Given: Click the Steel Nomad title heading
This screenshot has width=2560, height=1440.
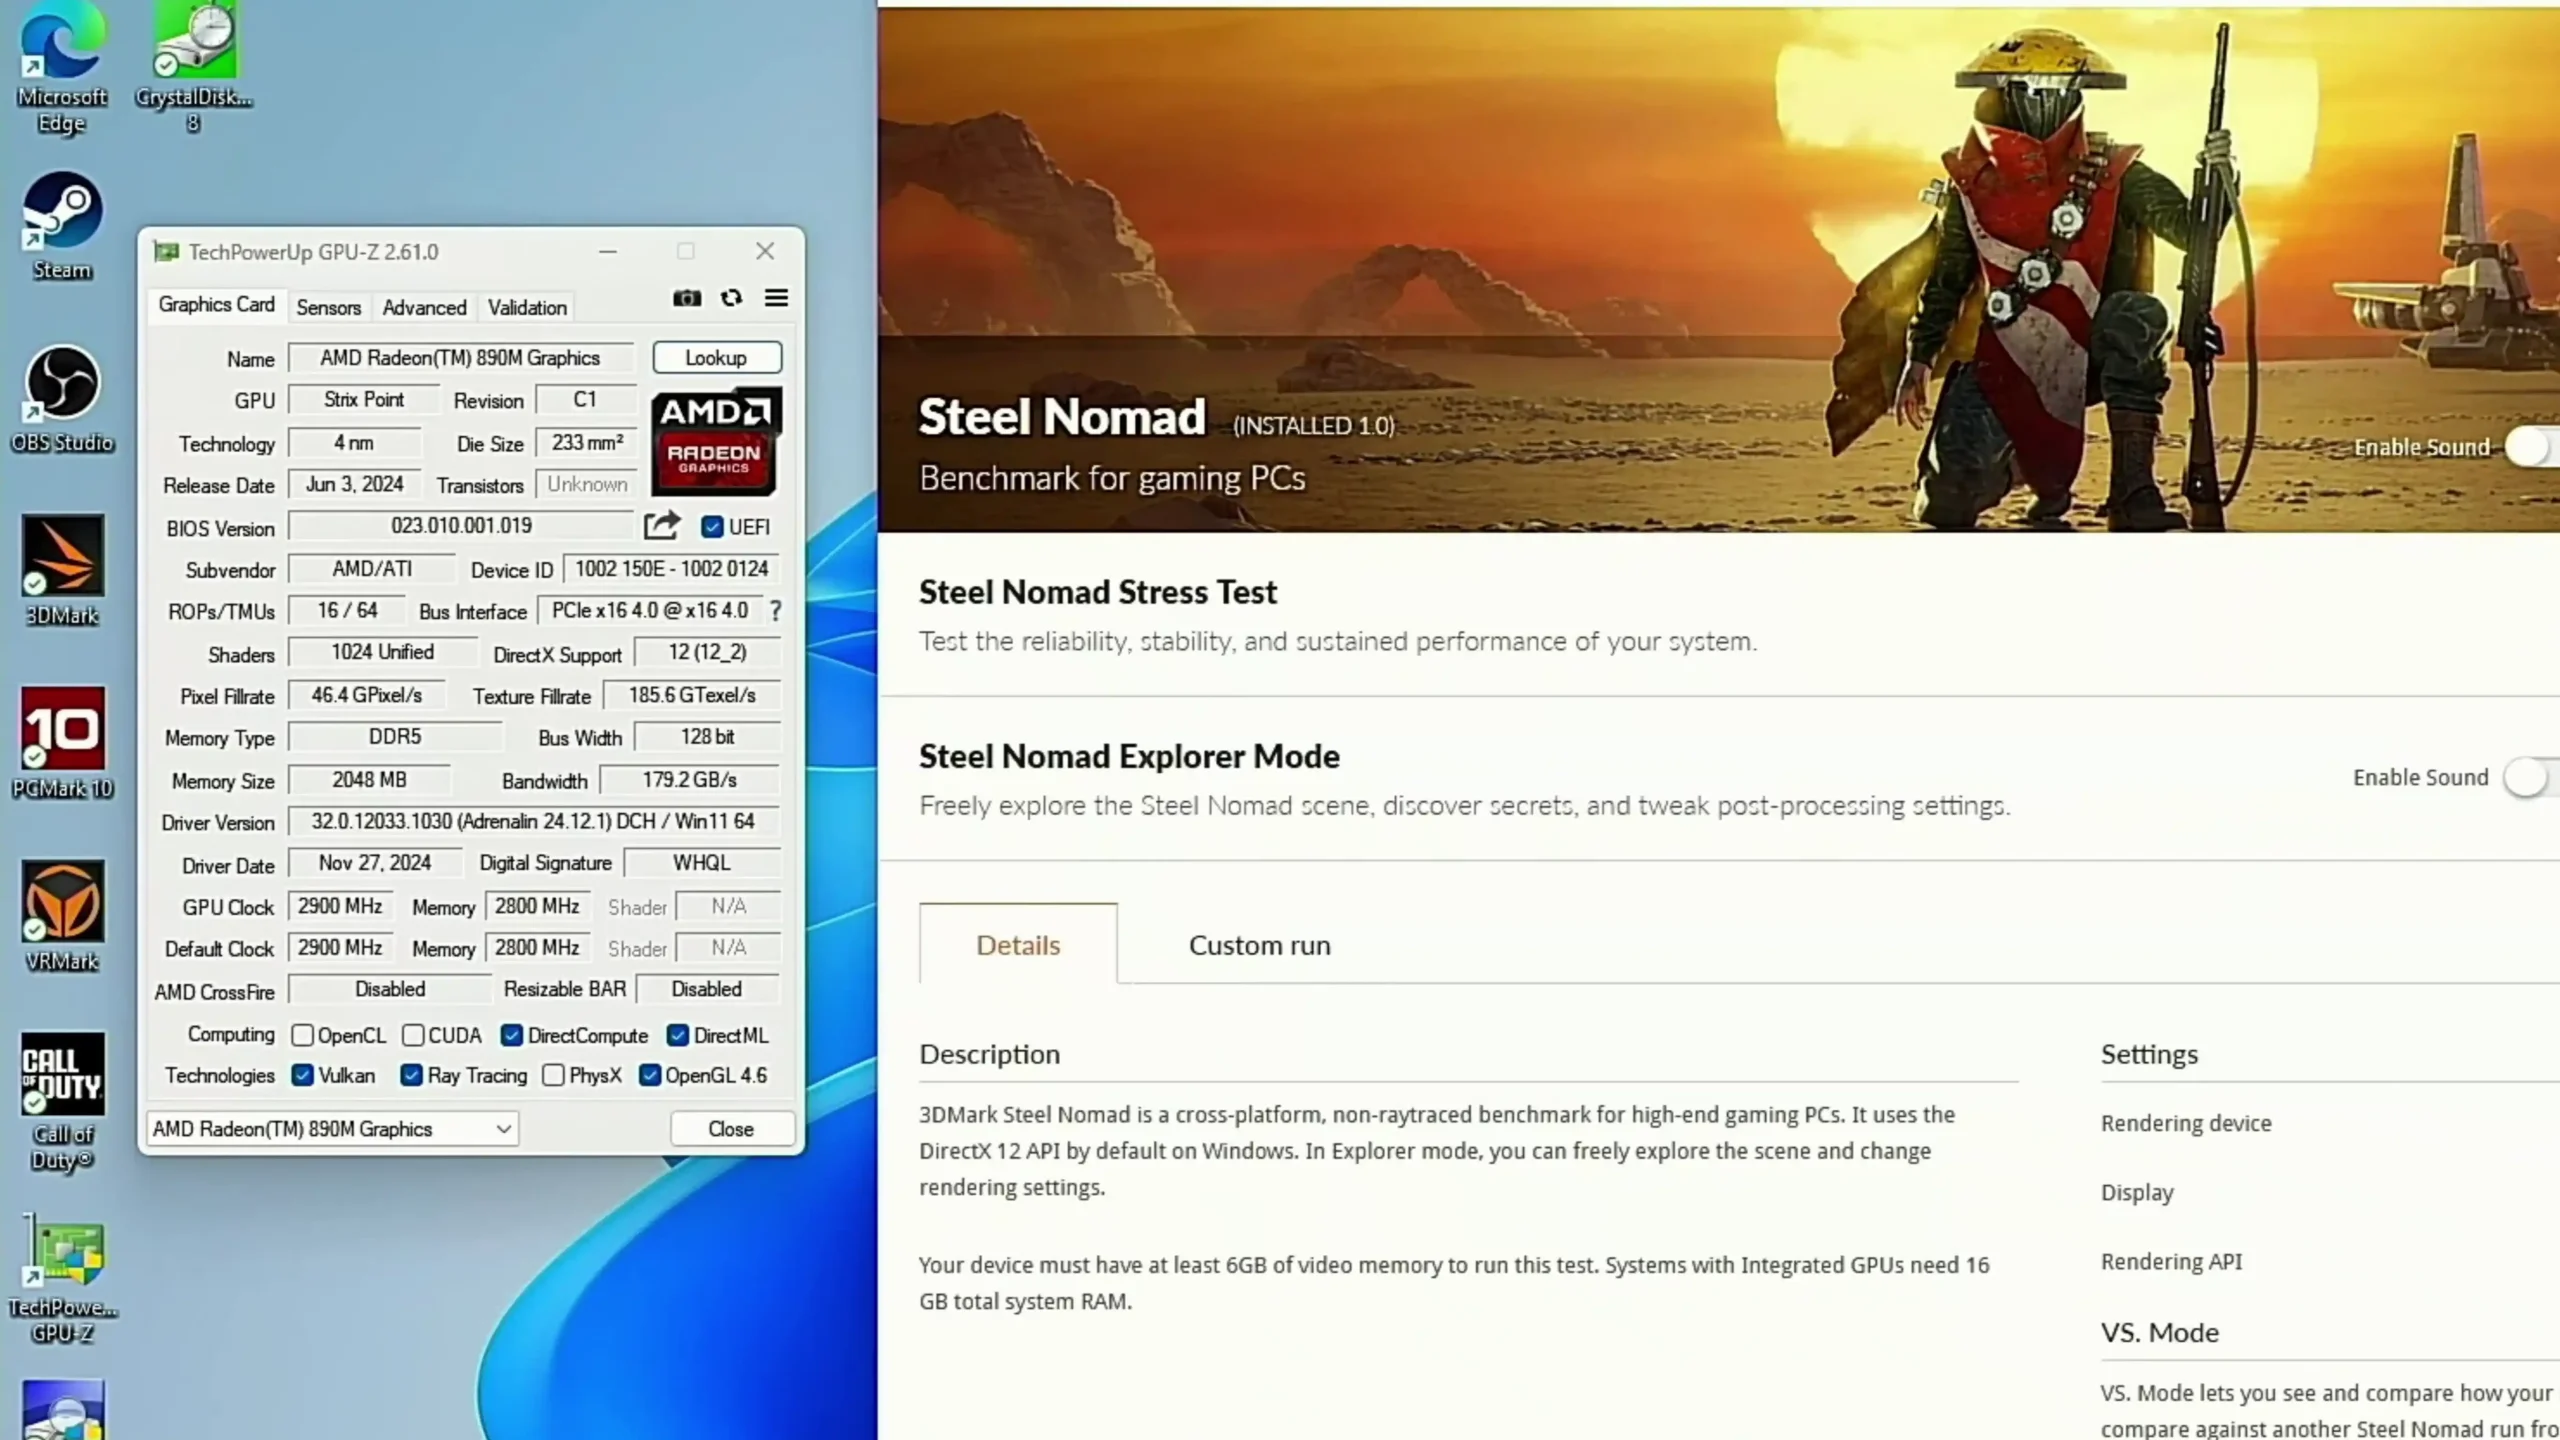Looking at the screenshot, I should (x=1062, y=417).
